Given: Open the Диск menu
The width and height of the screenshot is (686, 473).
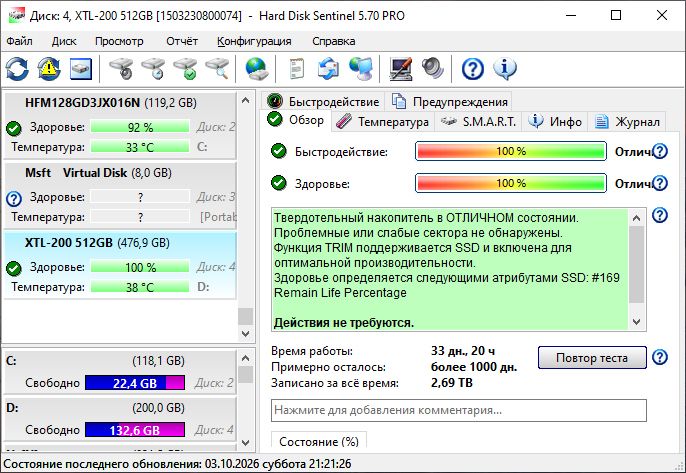Looking at the screenshot, I should 64,41.
